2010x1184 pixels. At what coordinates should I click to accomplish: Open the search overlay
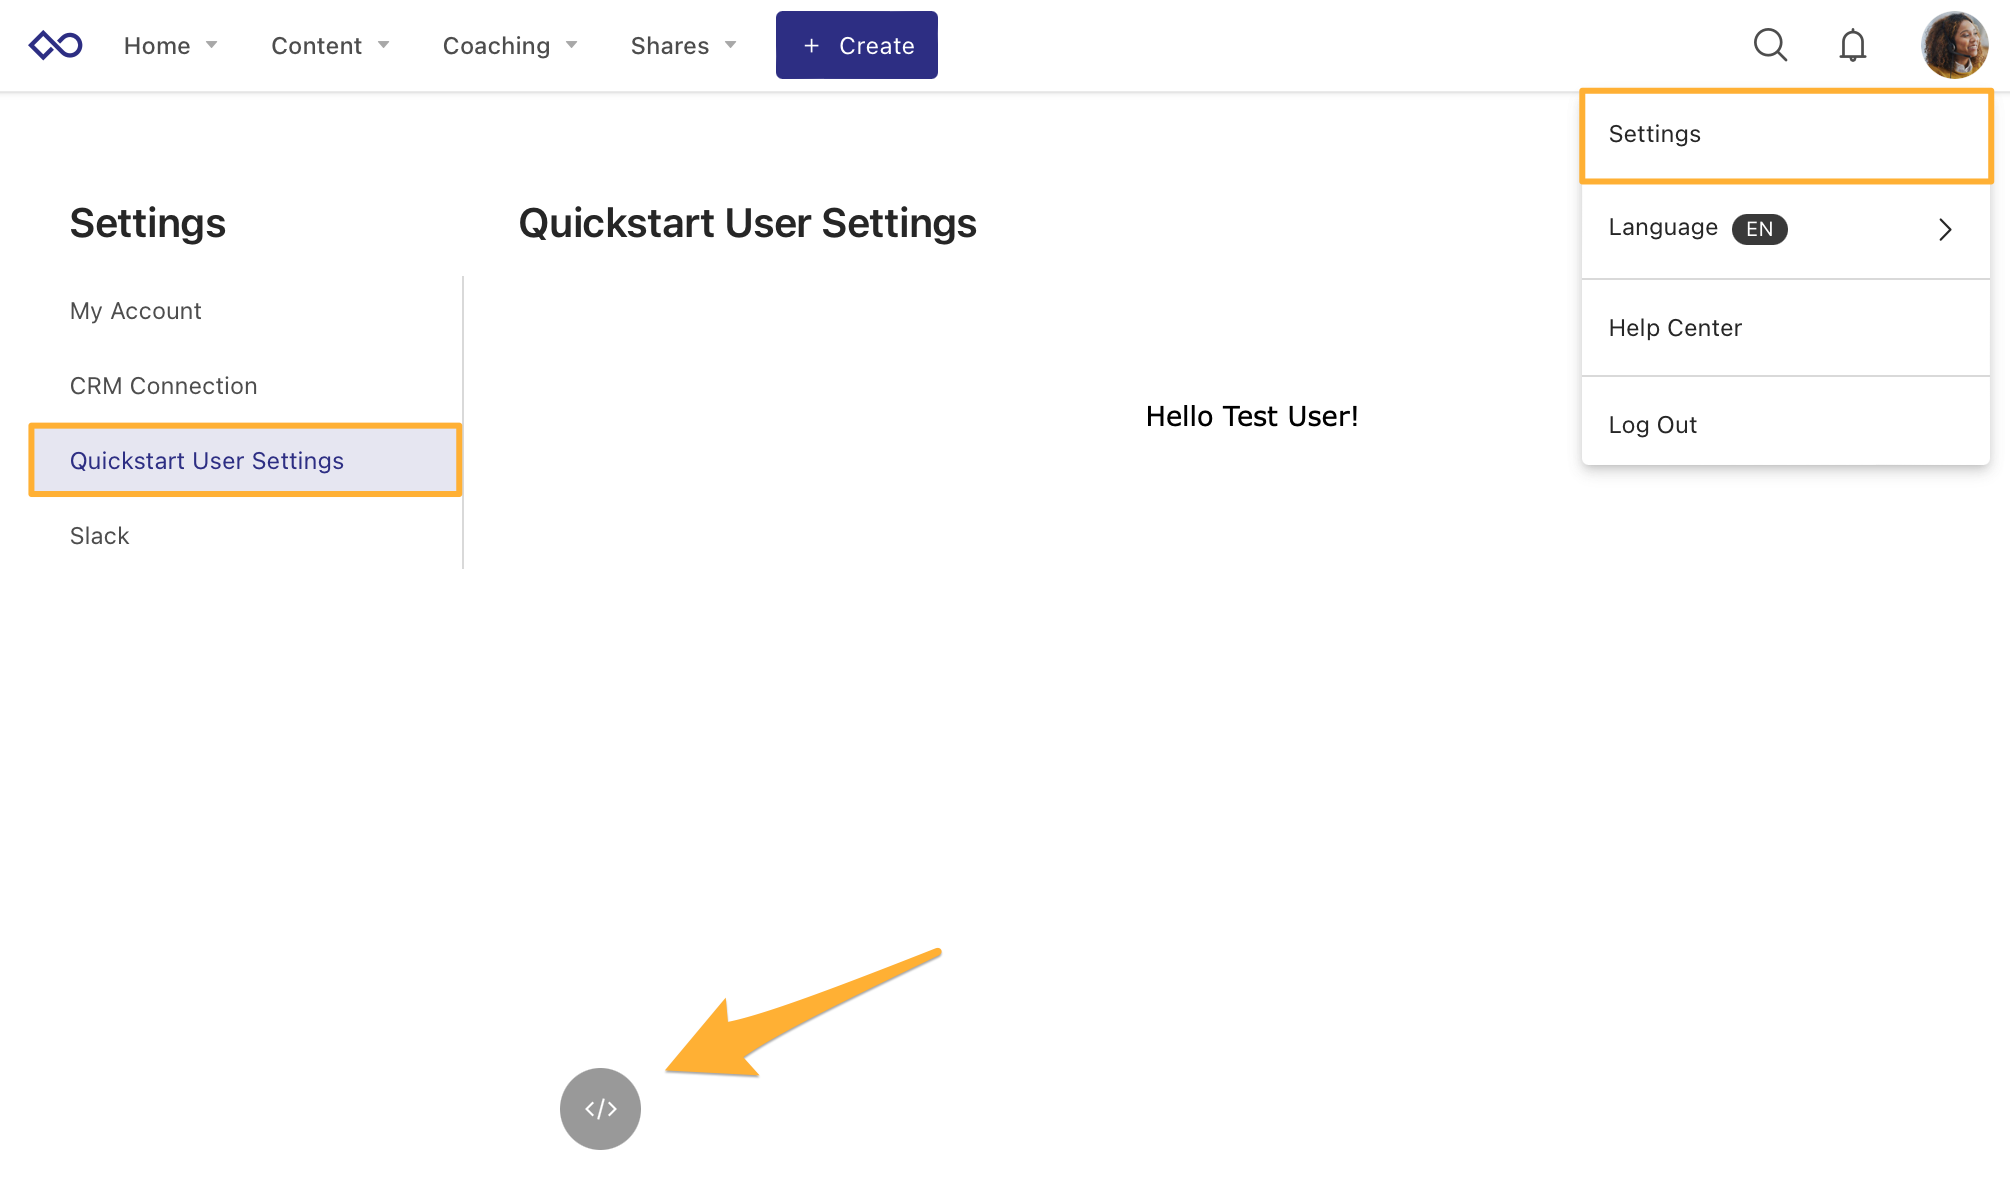click(1770, 45)
